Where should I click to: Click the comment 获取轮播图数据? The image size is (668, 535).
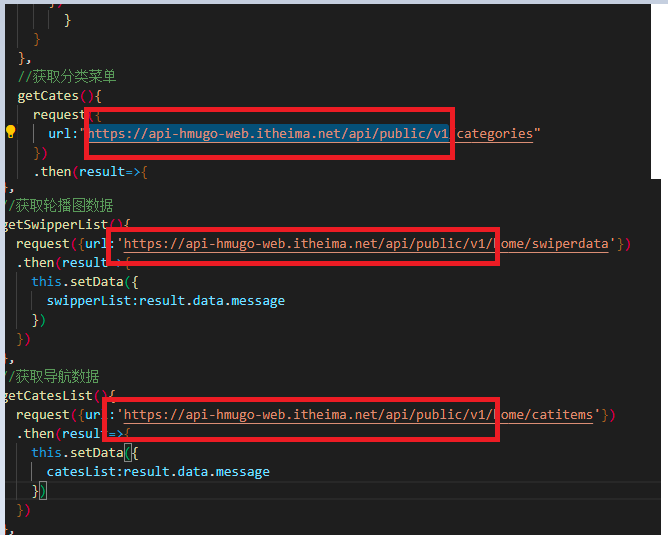pyautogui.click(x=60, y=205)
